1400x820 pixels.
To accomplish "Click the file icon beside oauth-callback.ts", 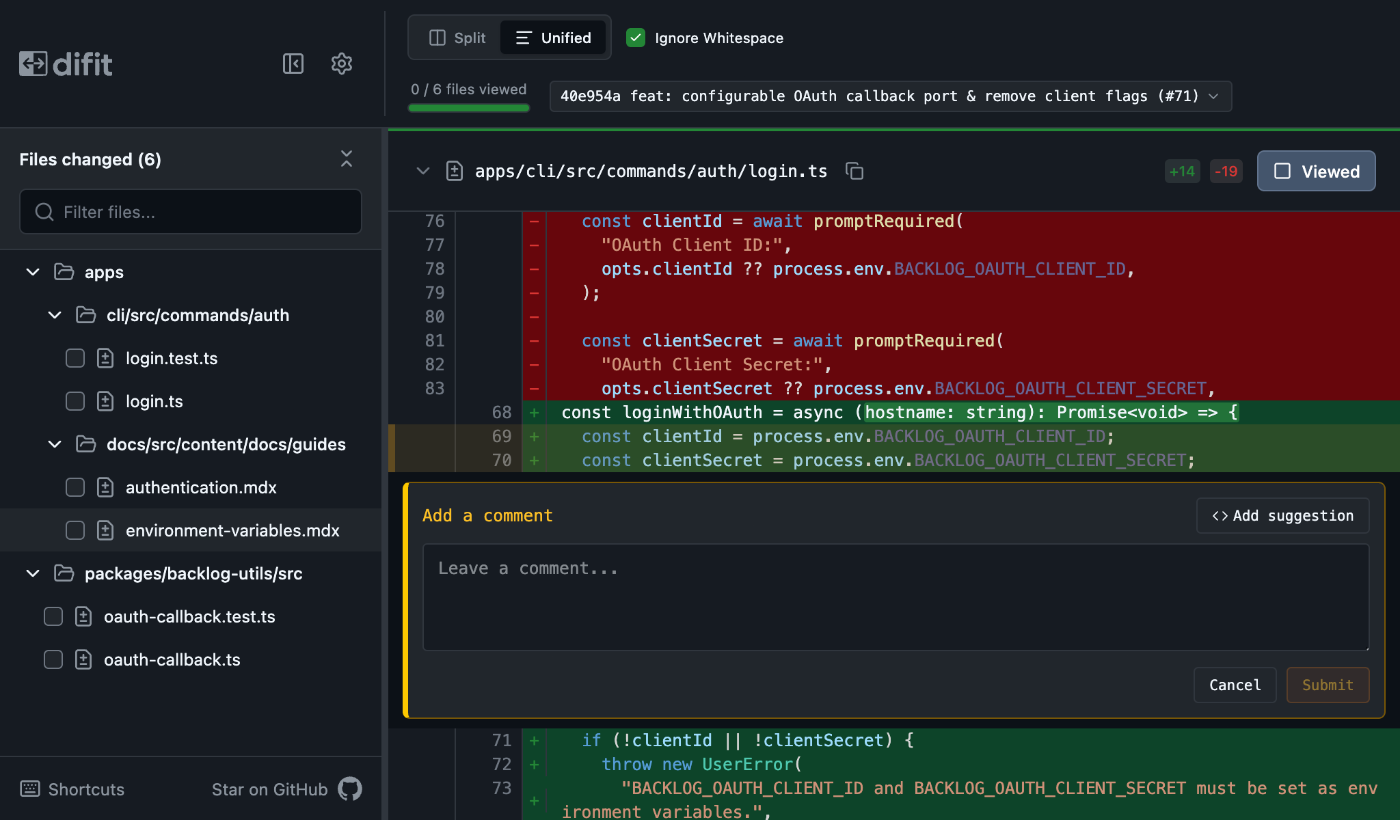I will [x=83, y=659].
